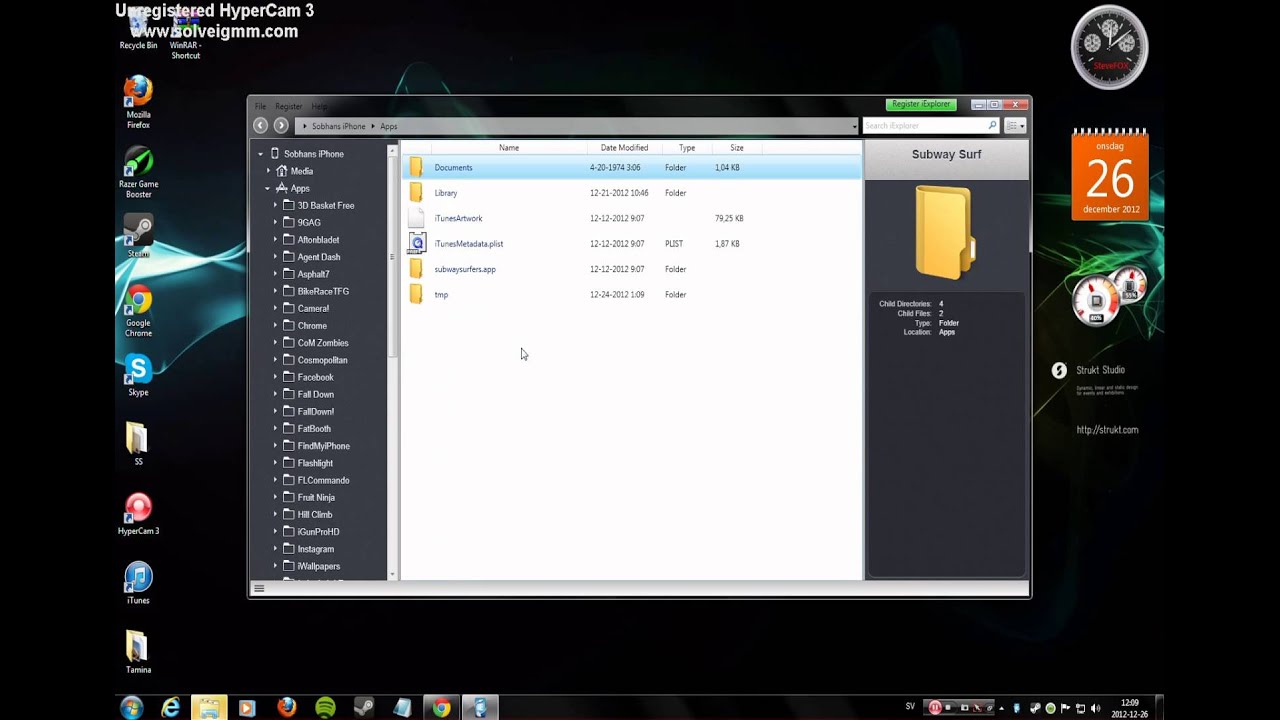The image size is (1280, 720).
Task: Click the green Register iExplorer button
Action: [921, 104]
